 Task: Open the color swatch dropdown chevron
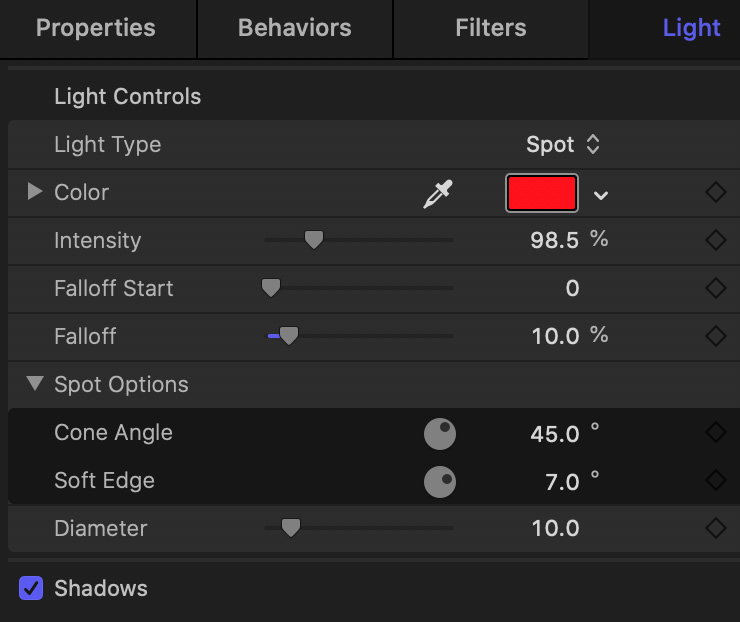click(600, 195)
